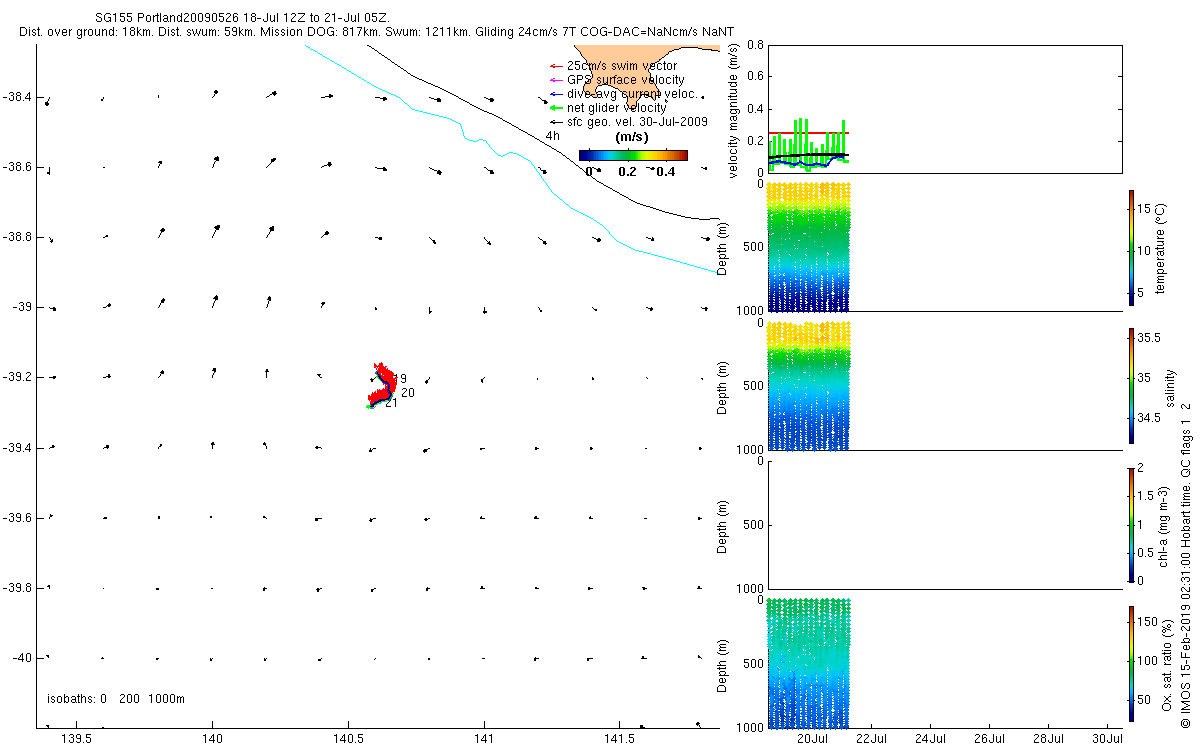Click the '140' longitude tick label
This screenshot has width=1200, height=750.
(x=212, y=739)
